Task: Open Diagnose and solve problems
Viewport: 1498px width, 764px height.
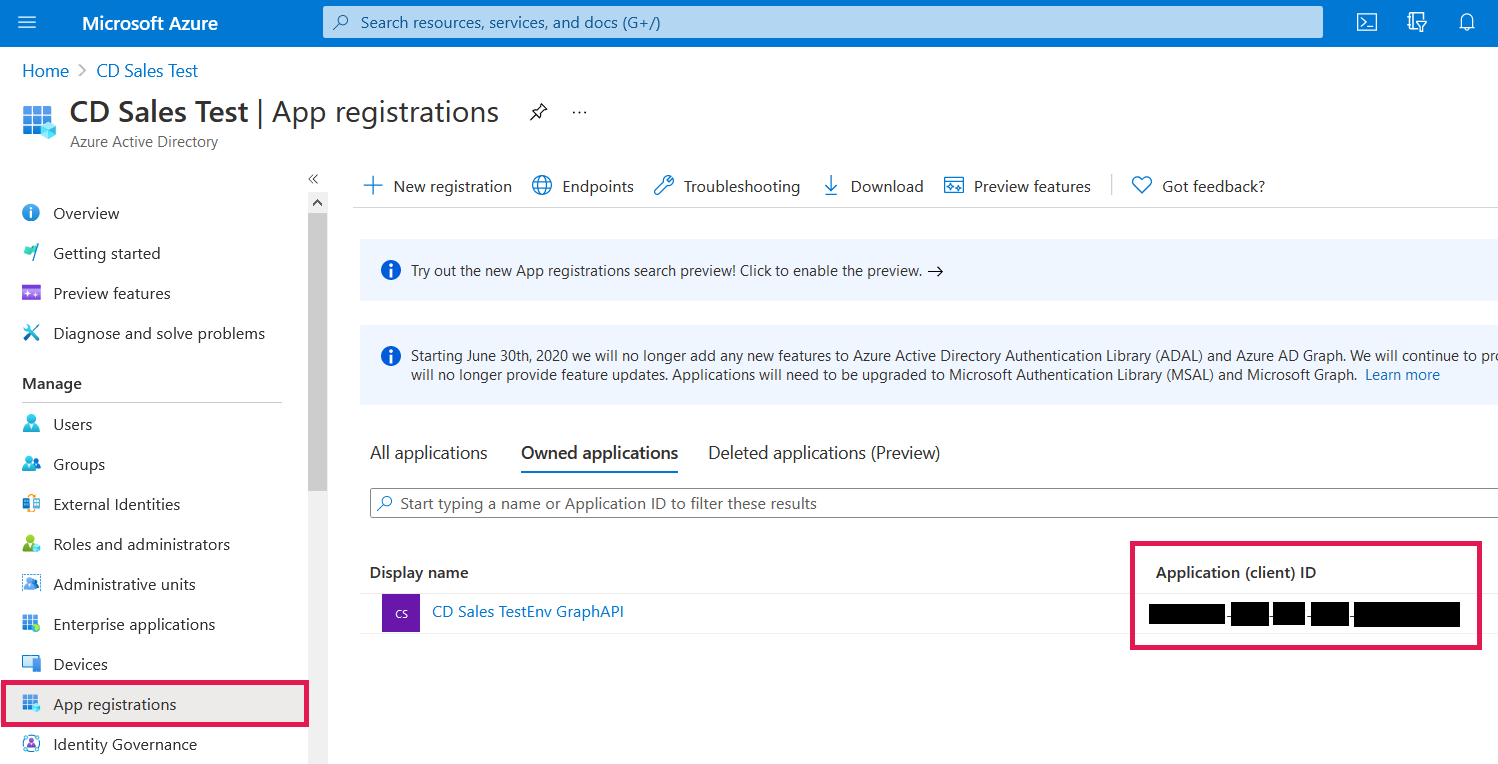Action: pyautogui.click(x=159, y=333)
